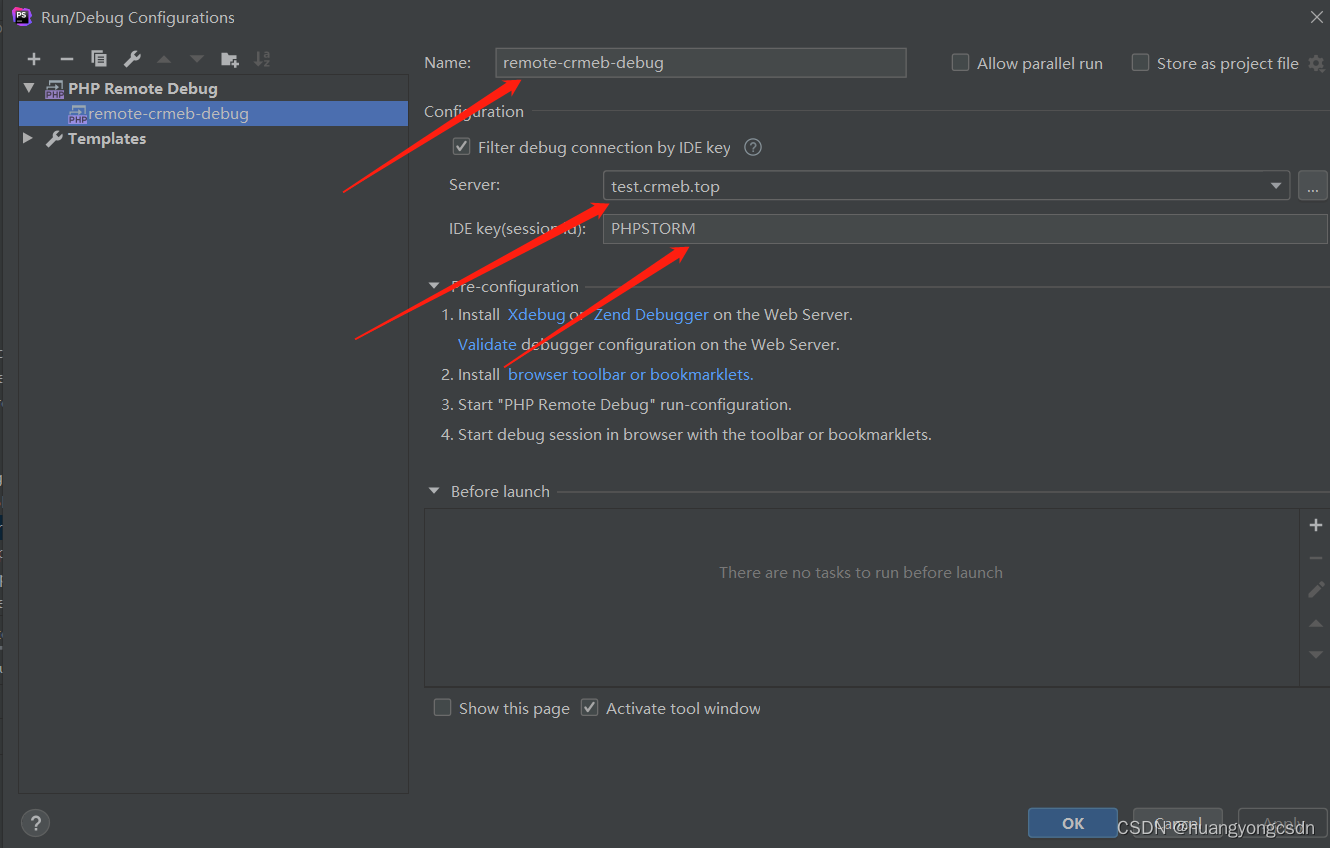Open store as project file gear settings
1330x848 pixels.
tap(1316, 63)
